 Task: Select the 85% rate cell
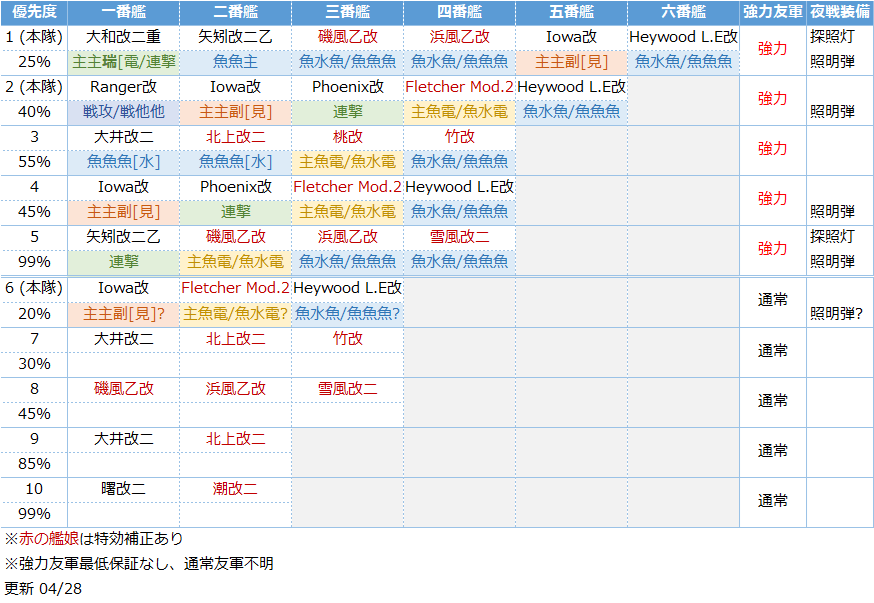click(x=34, y=464)
